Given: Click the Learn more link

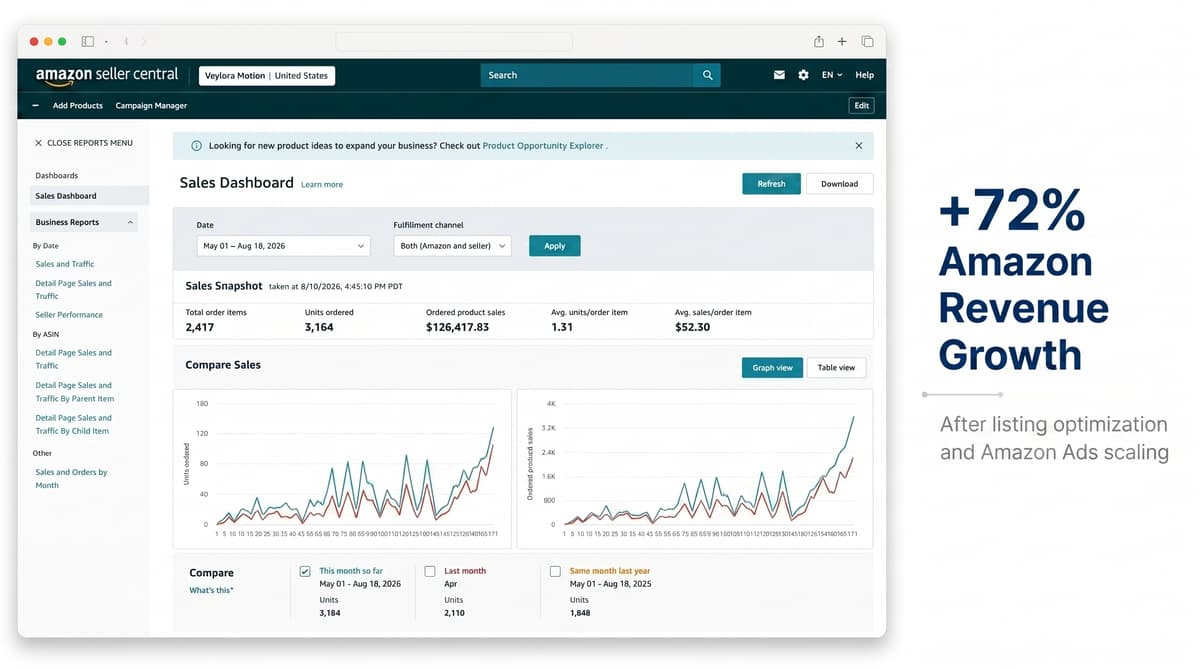Looking at the screenshot, I should tap(322, 185).
